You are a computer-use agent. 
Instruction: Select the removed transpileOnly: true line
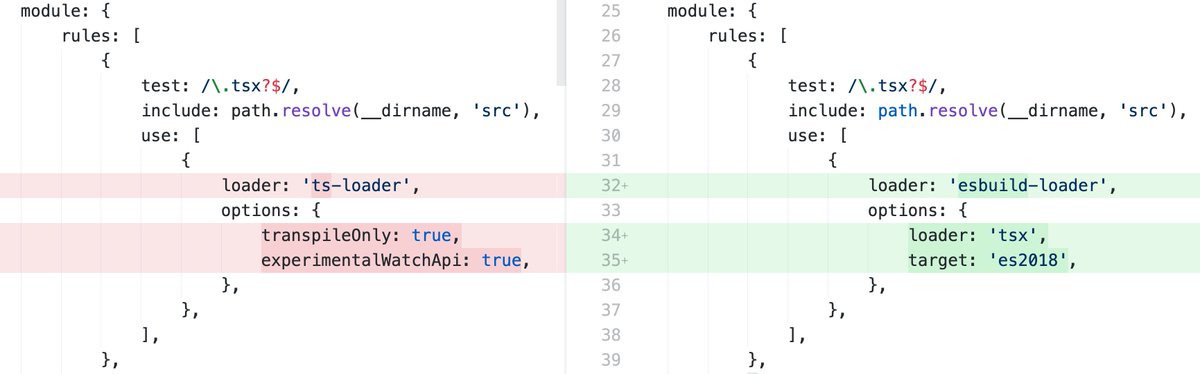click(x=283, y=235)
